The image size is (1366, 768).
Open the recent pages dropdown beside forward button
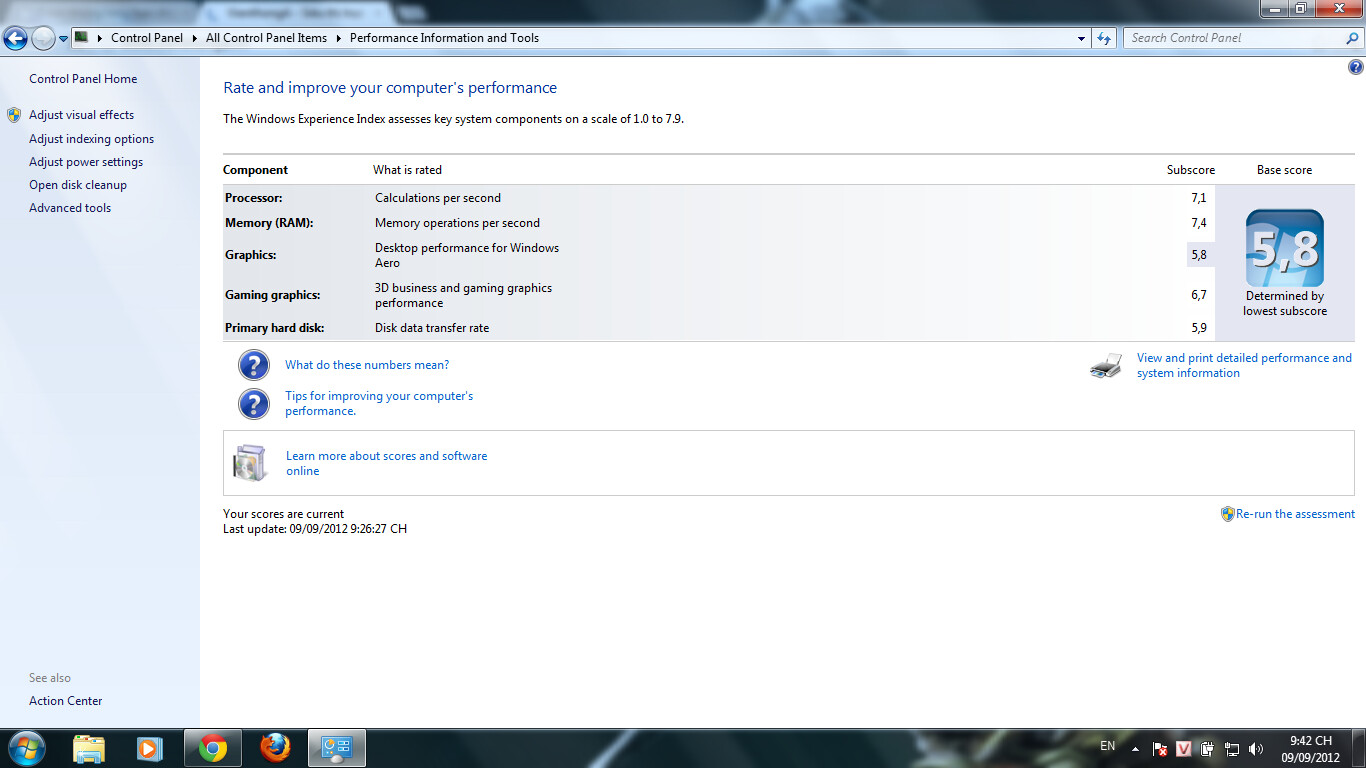[64, 38]
